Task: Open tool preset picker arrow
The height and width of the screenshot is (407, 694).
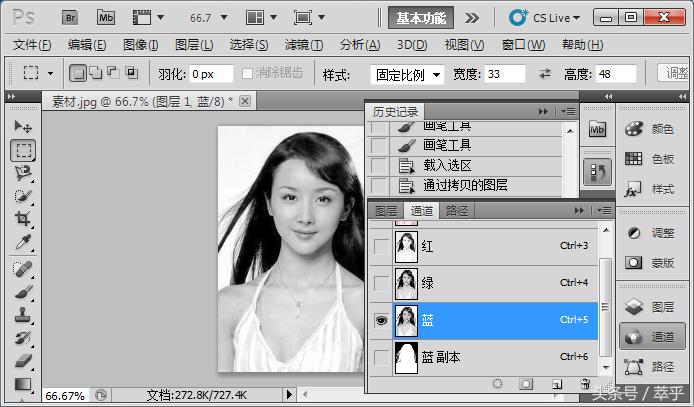Action: (x=50, y=73)
